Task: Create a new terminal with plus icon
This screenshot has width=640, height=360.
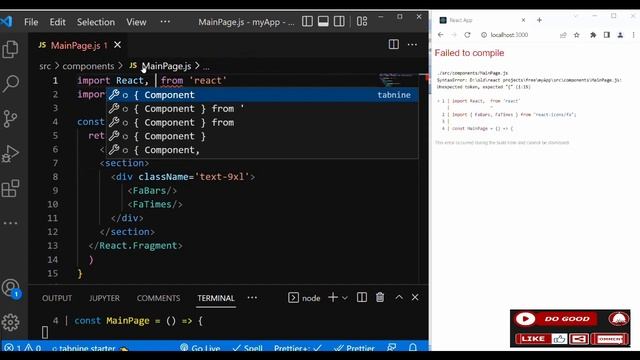Action: click(x=333, y=298)
